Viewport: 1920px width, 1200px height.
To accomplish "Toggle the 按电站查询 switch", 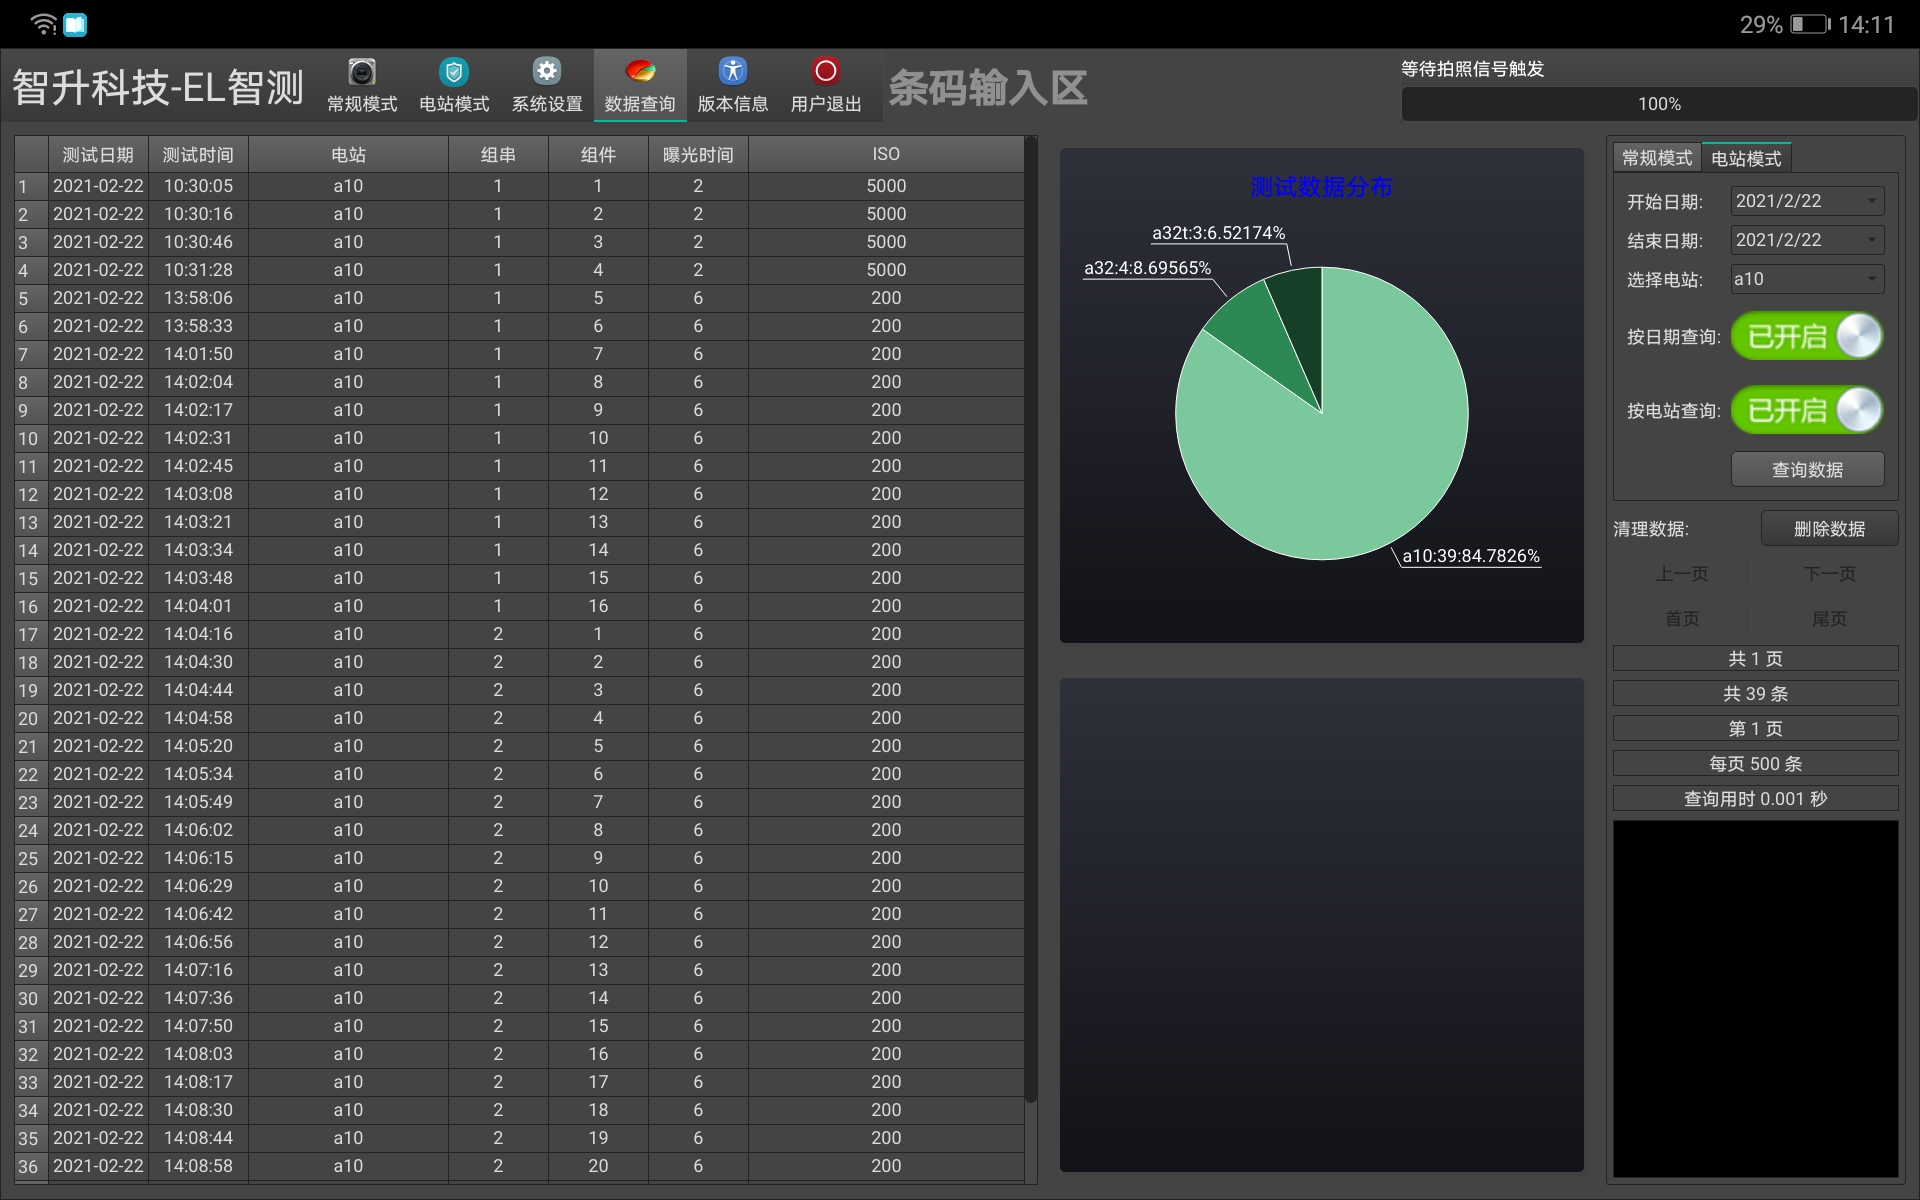I will click(x=1807, y=410).
